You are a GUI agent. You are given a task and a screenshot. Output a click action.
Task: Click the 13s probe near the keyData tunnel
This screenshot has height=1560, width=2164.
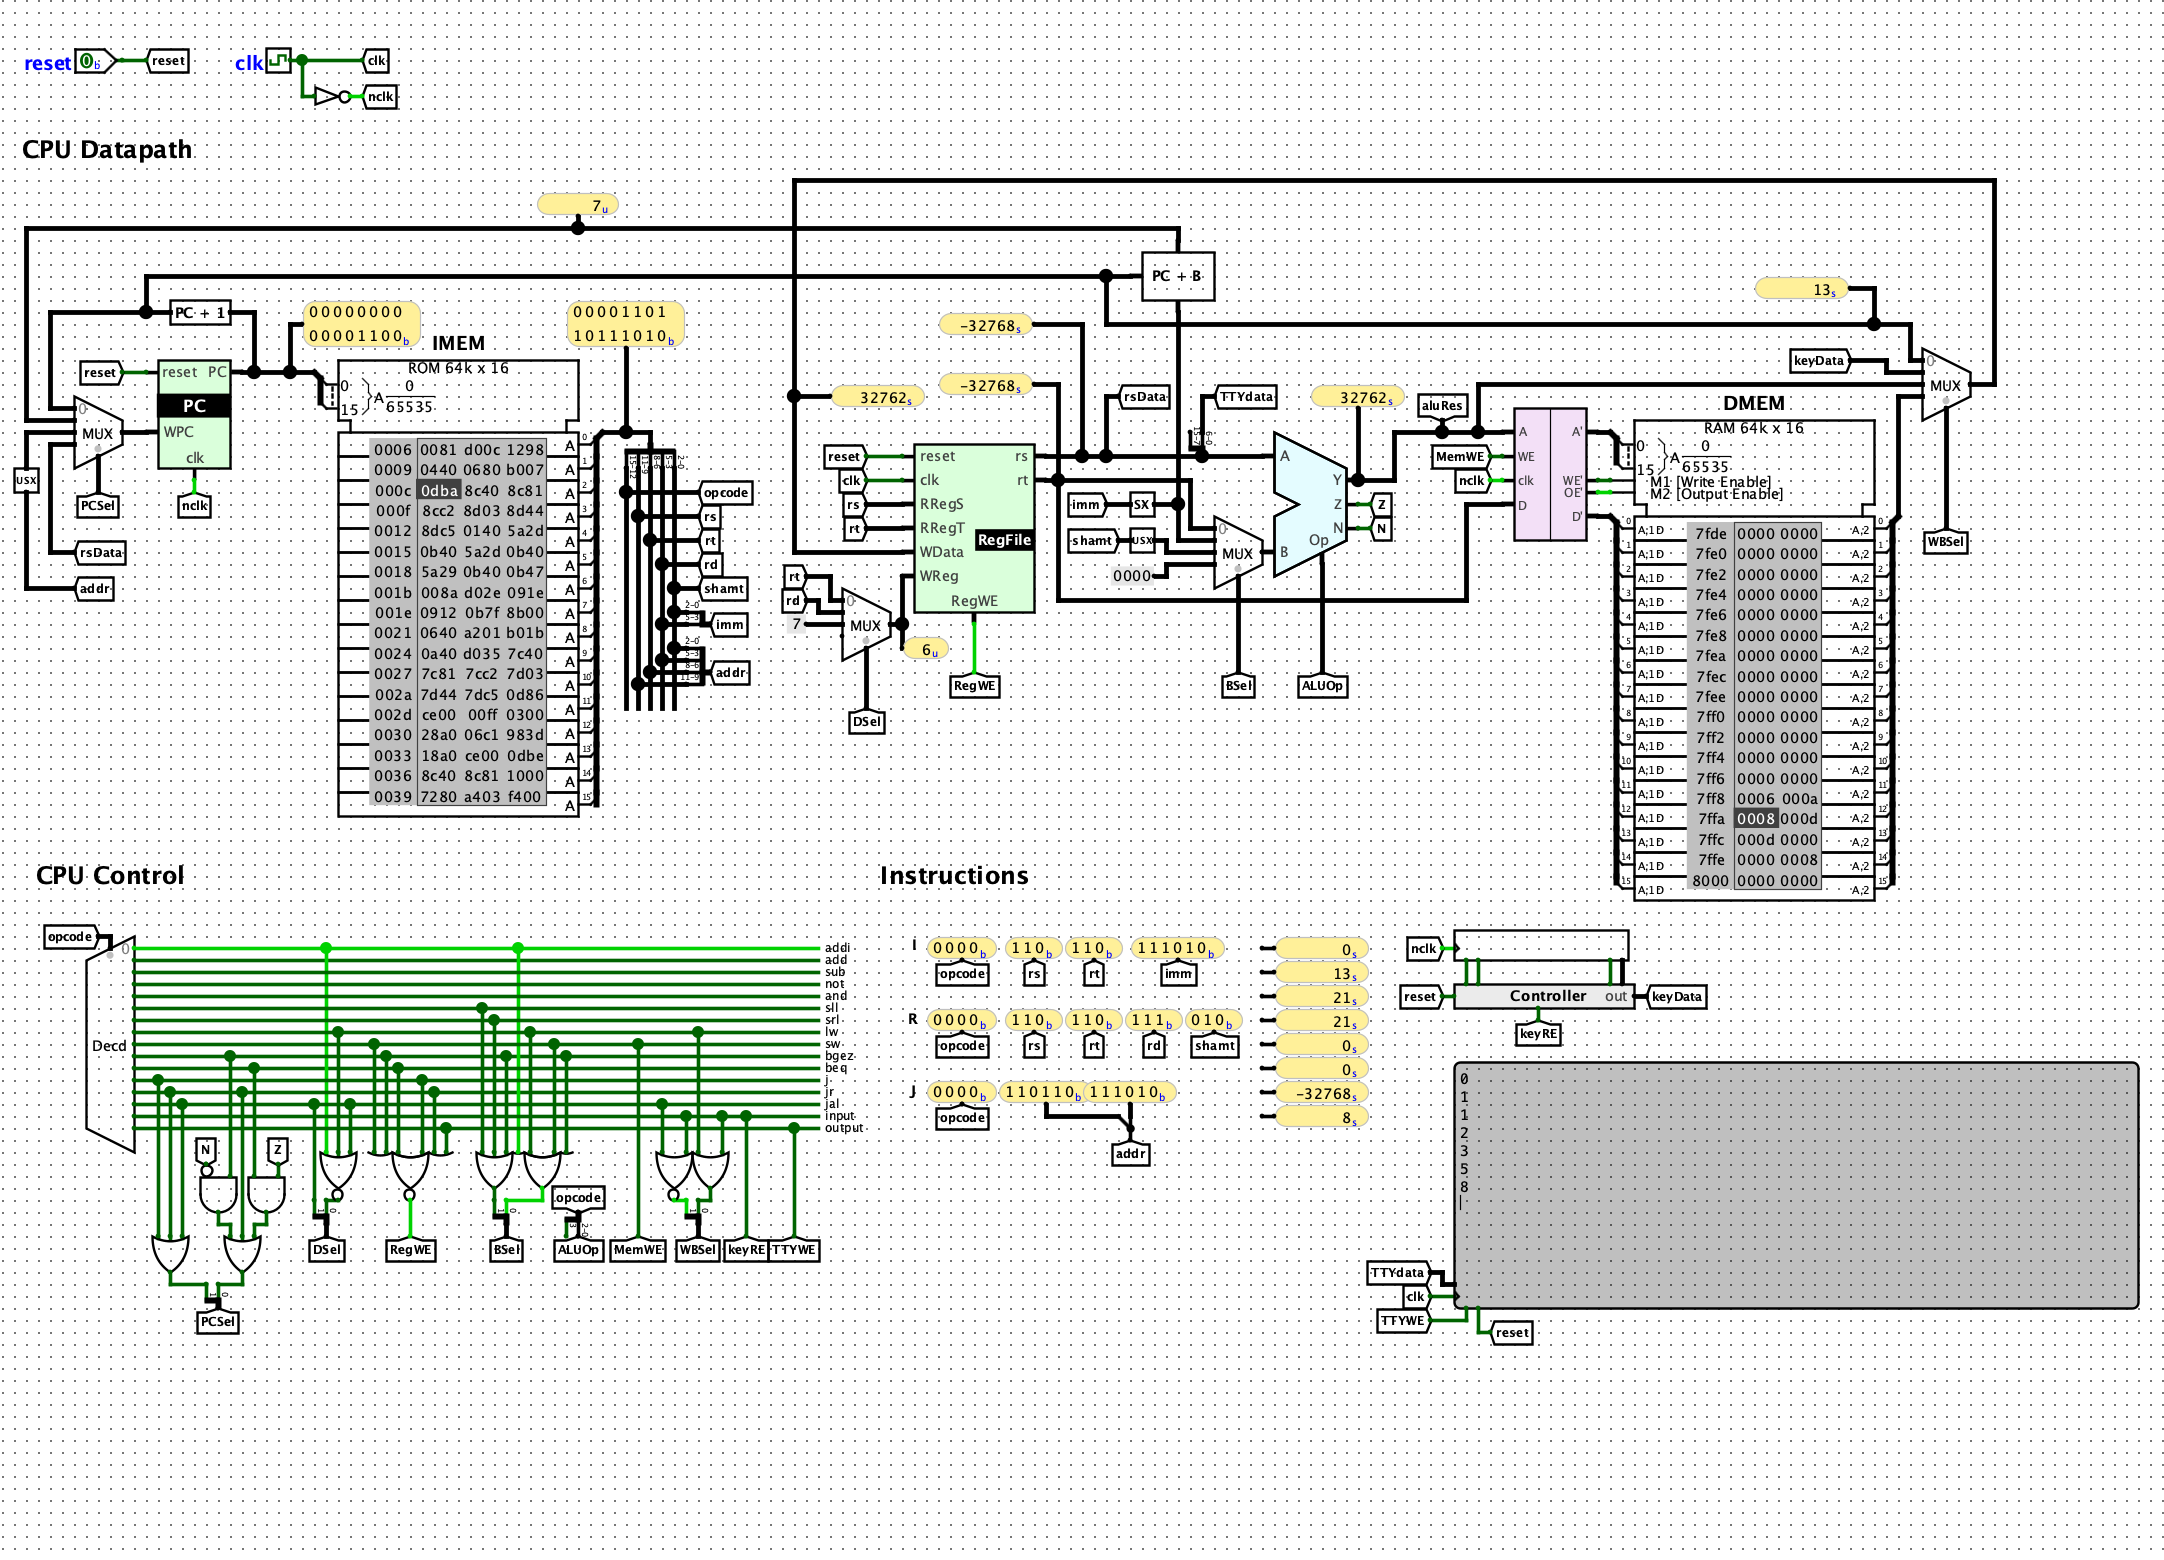point(1802,289)
